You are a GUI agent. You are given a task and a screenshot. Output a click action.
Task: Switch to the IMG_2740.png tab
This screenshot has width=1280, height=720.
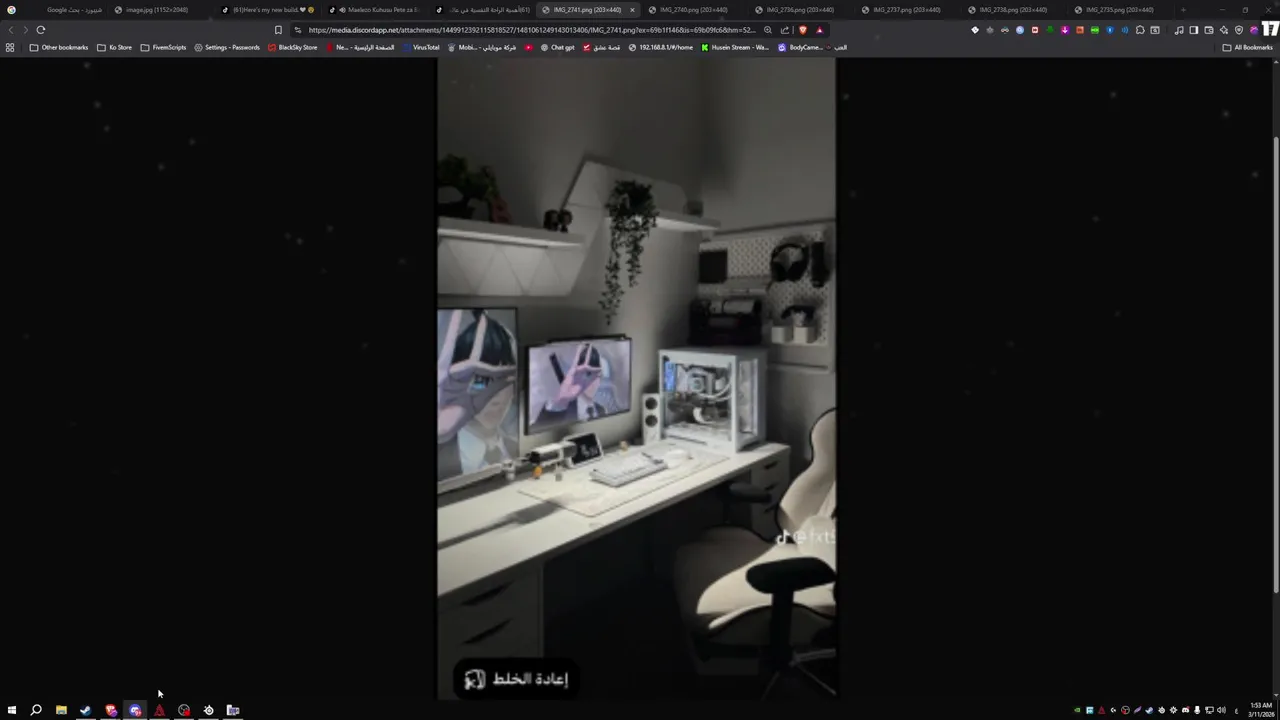692,10
